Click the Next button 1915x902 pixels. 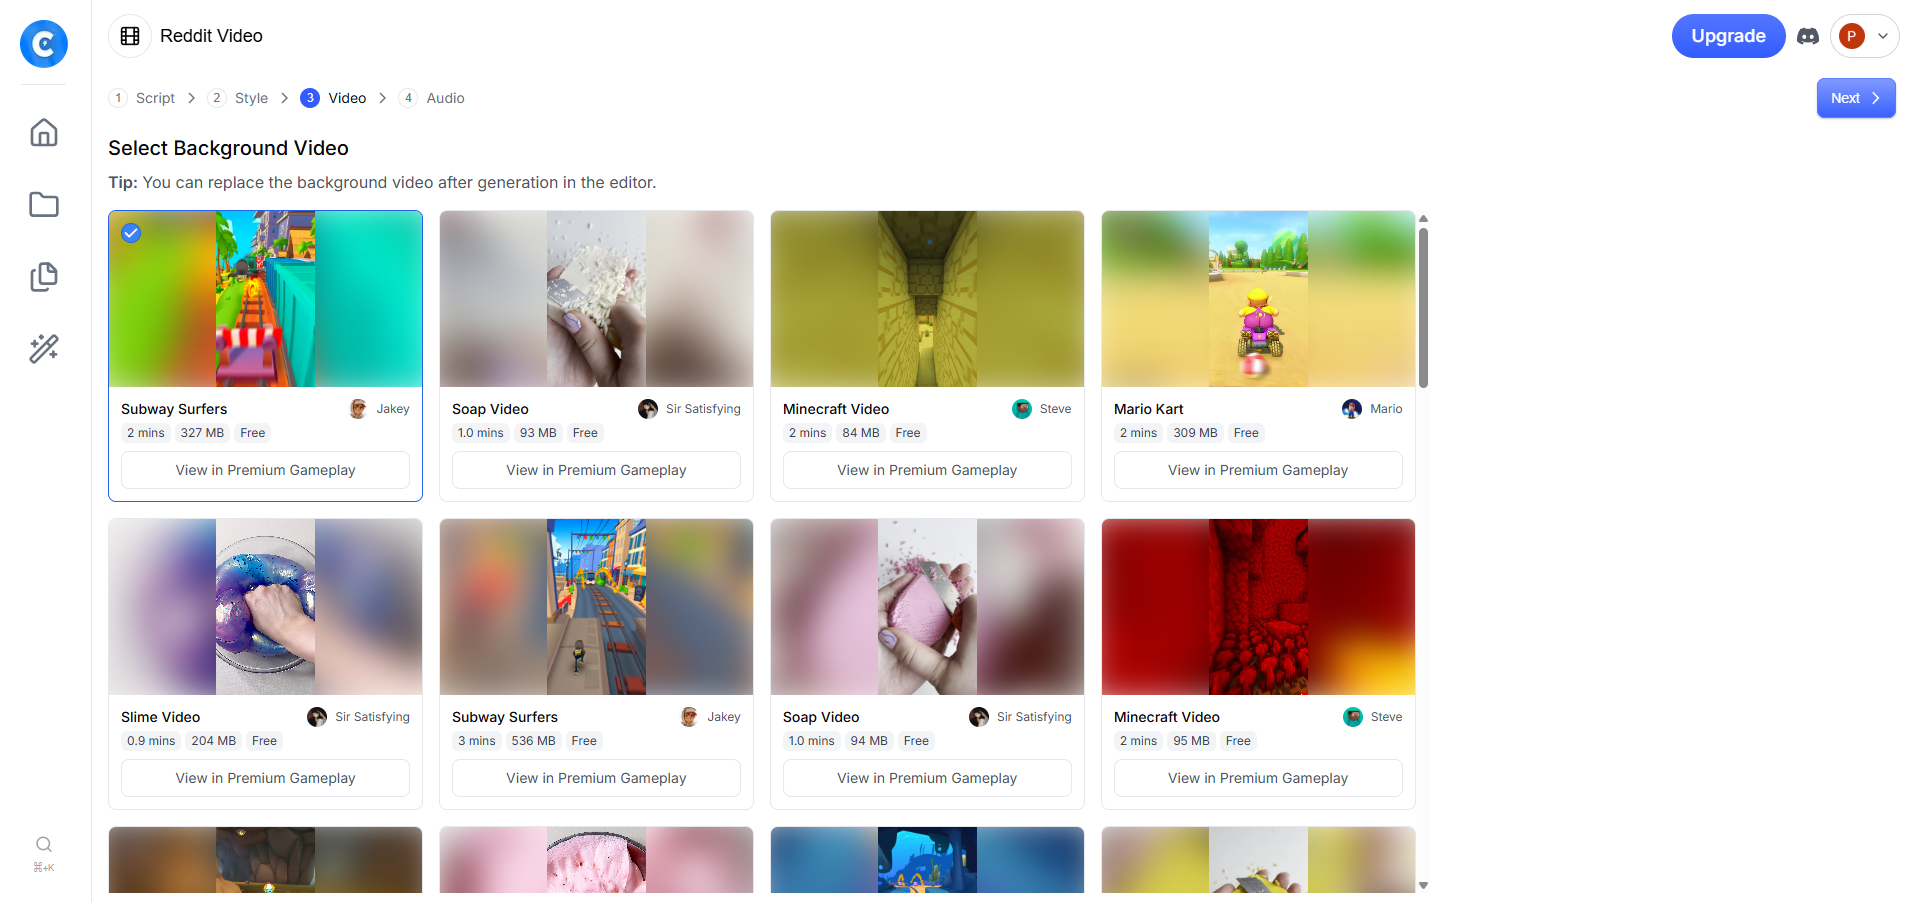coord(1856,98)
